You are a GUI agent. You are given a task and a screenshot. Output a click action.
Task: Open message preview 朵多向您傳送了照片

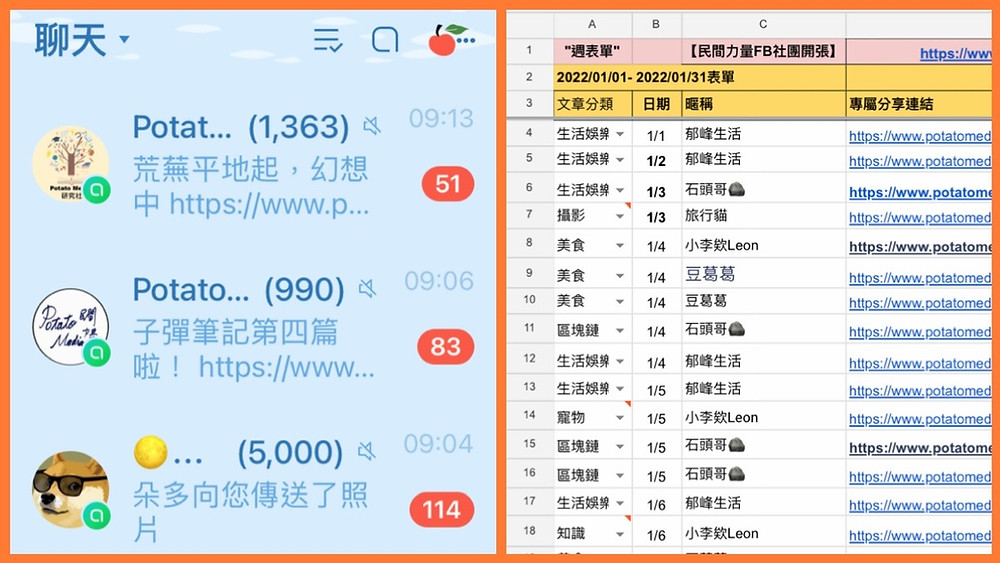(250, 512)
